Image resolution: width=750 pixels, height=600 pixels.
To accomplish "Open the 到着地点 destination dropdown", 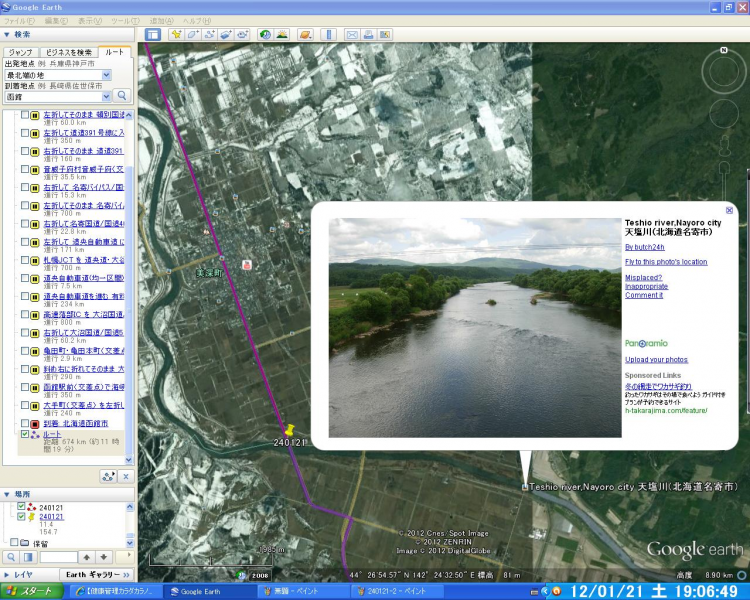I will (106, 97).
